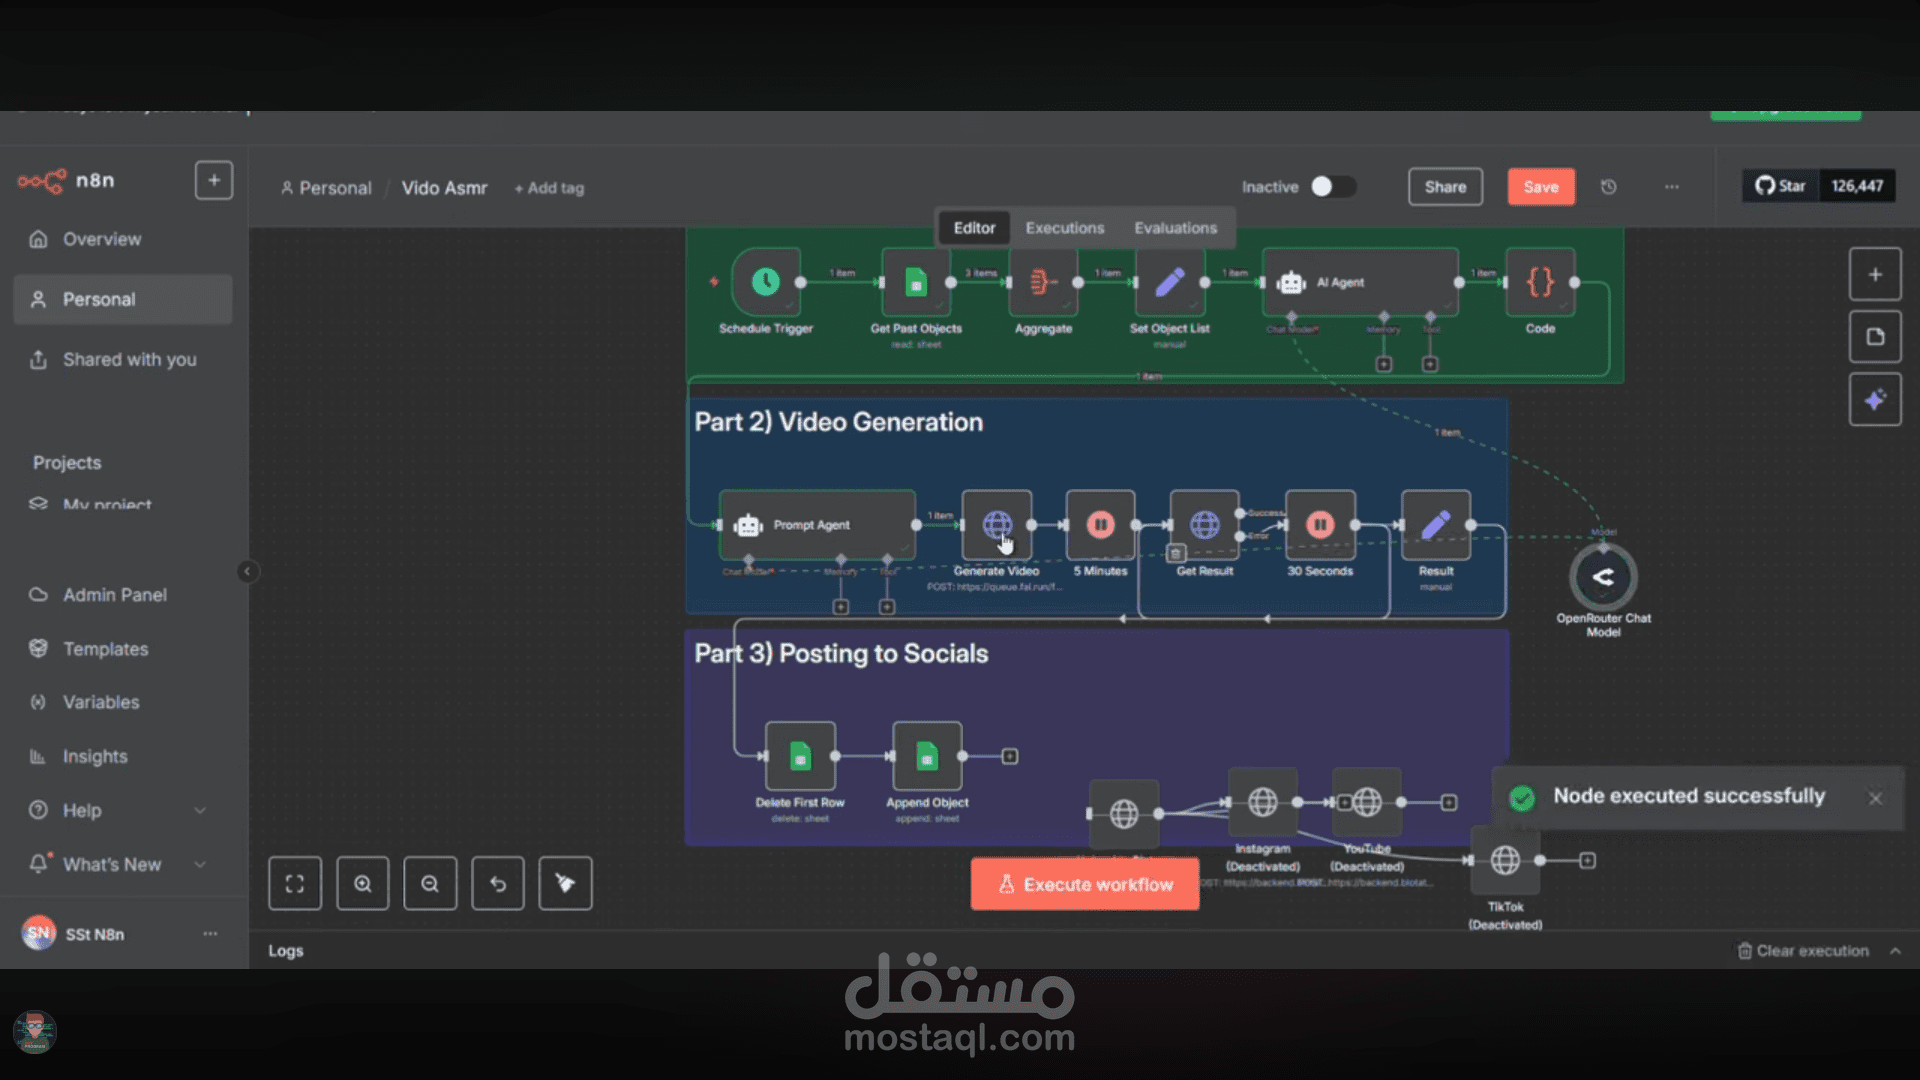Open the Evaluations tab

coord(1175,228)
